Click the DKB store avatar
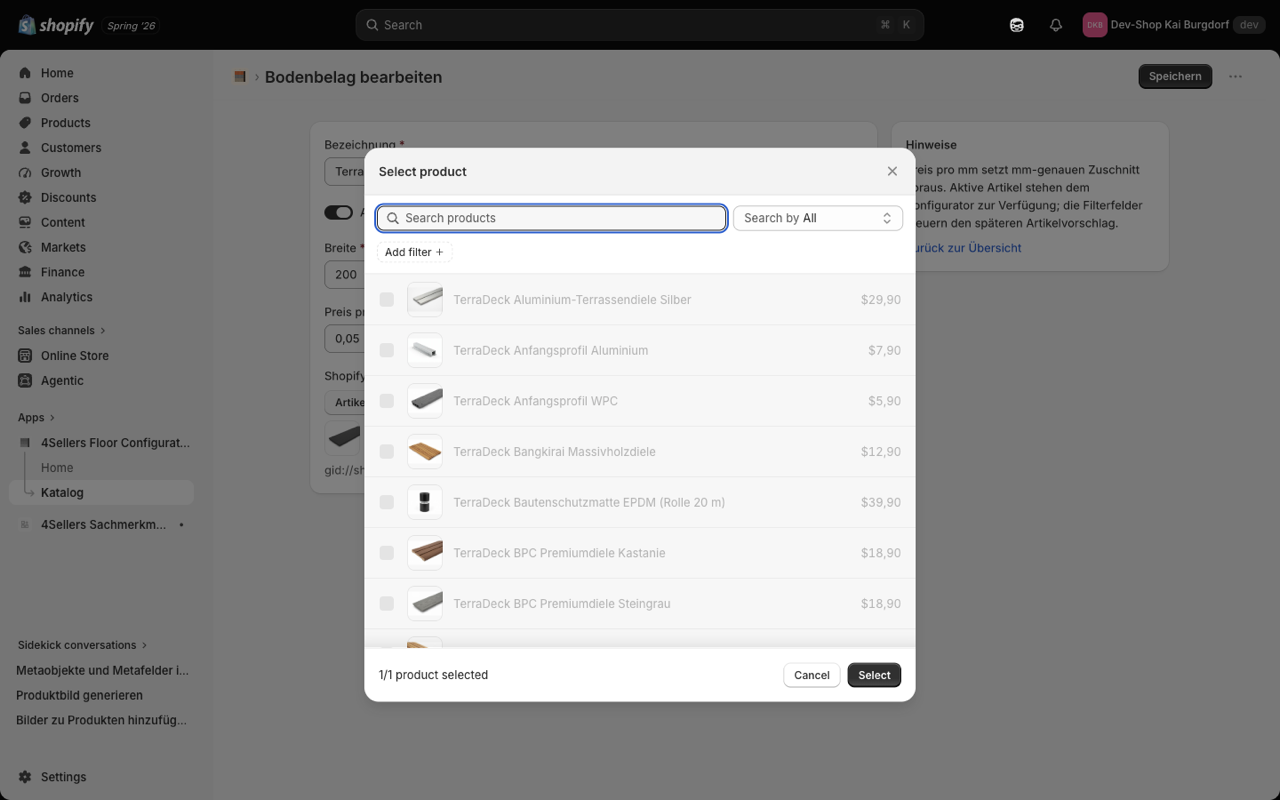 pyautogui.click(x=1095, y=25)
